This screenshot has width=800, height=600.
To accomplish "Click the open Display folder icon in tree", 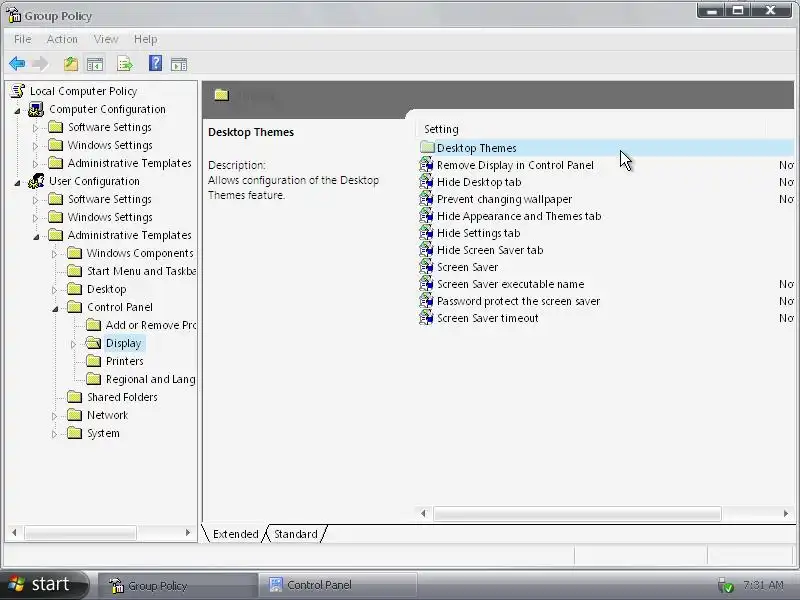I will (93, 343).
